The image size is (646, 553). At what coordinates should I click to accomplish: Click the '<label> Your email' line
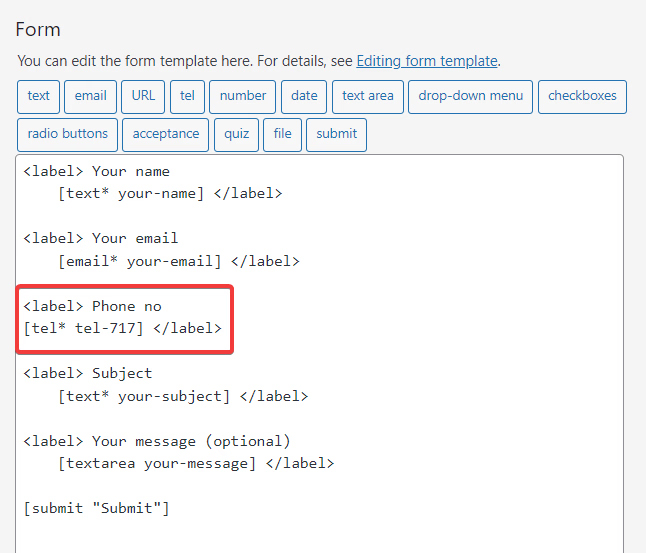tap(101, 238)
